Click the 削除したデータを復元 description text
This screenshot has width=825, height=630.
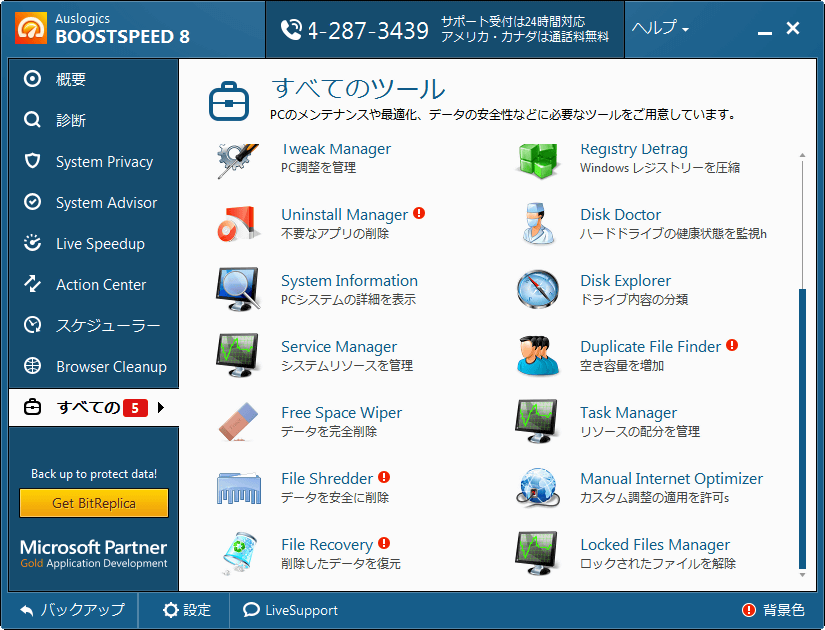[x=341, y=564]
